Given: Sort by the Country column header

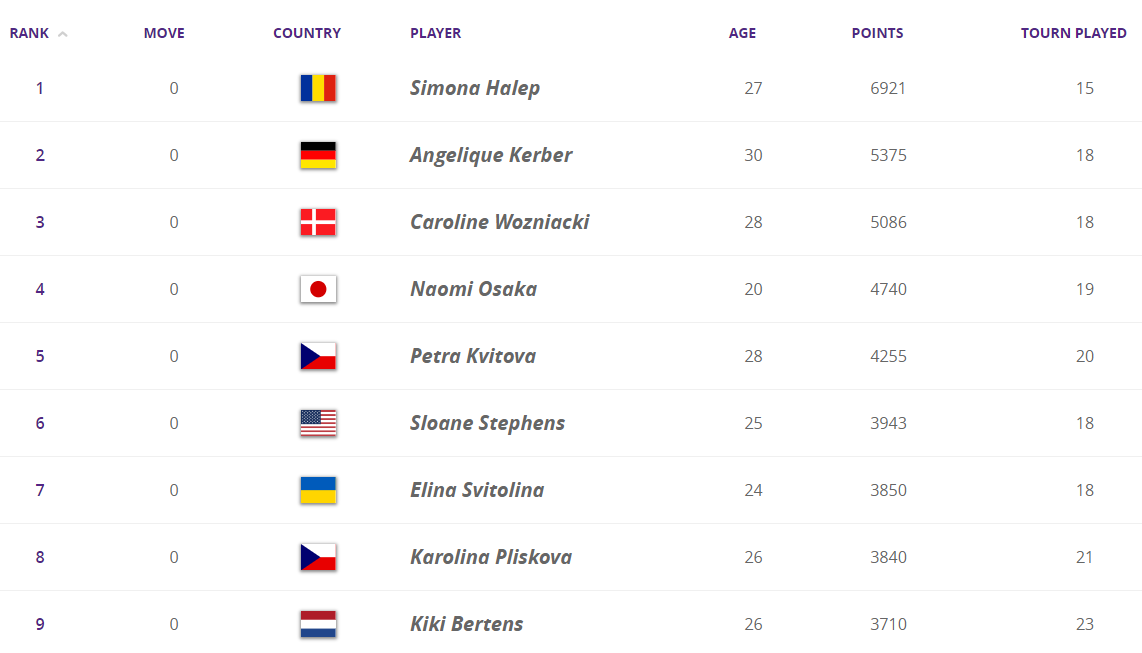Looking at the screenshot, I should [307, 33].
